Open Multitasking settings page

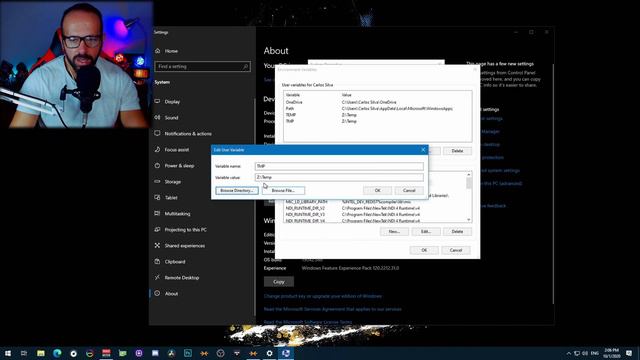pos(177,213)
